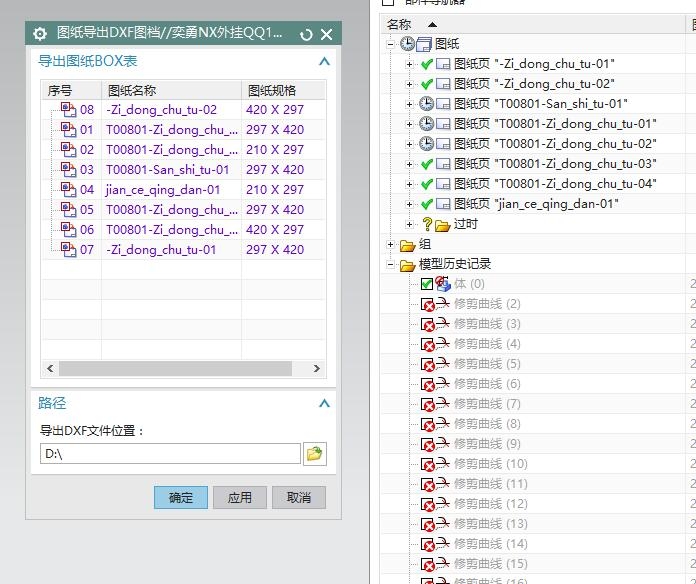Select jian_ce_qing_dan-01 in BOX table
This screenshot has height=584, width=696.
(183, 189)
